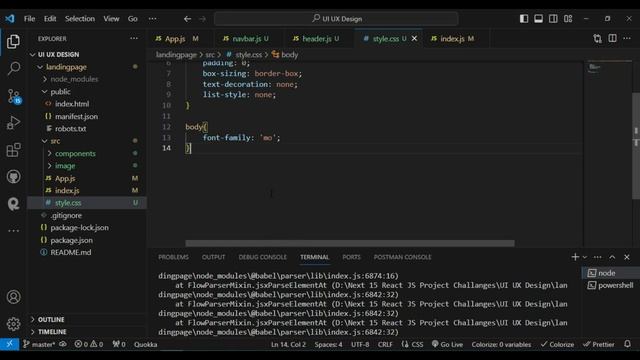Open the Selection menu
The height and width of the screenshot is (360, 640).
[80, 19]
